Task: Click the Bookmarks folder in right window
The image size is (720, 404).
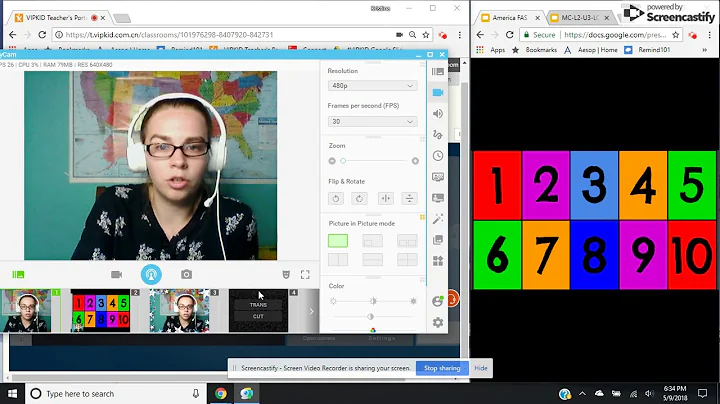Action: 534,50
